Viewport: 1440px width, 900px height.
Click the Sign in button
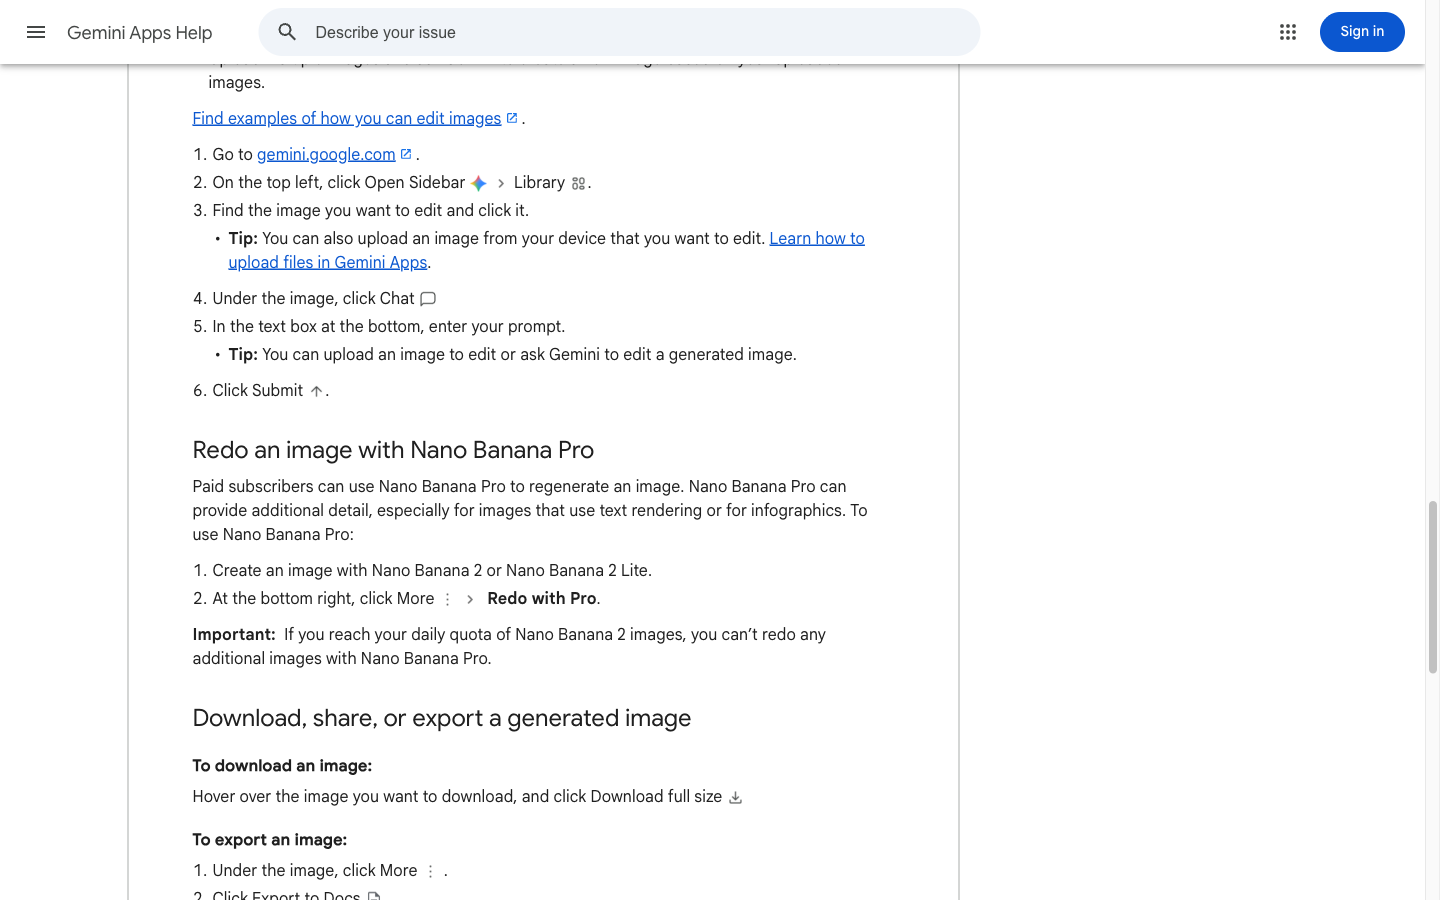(x=1362, y=32)
